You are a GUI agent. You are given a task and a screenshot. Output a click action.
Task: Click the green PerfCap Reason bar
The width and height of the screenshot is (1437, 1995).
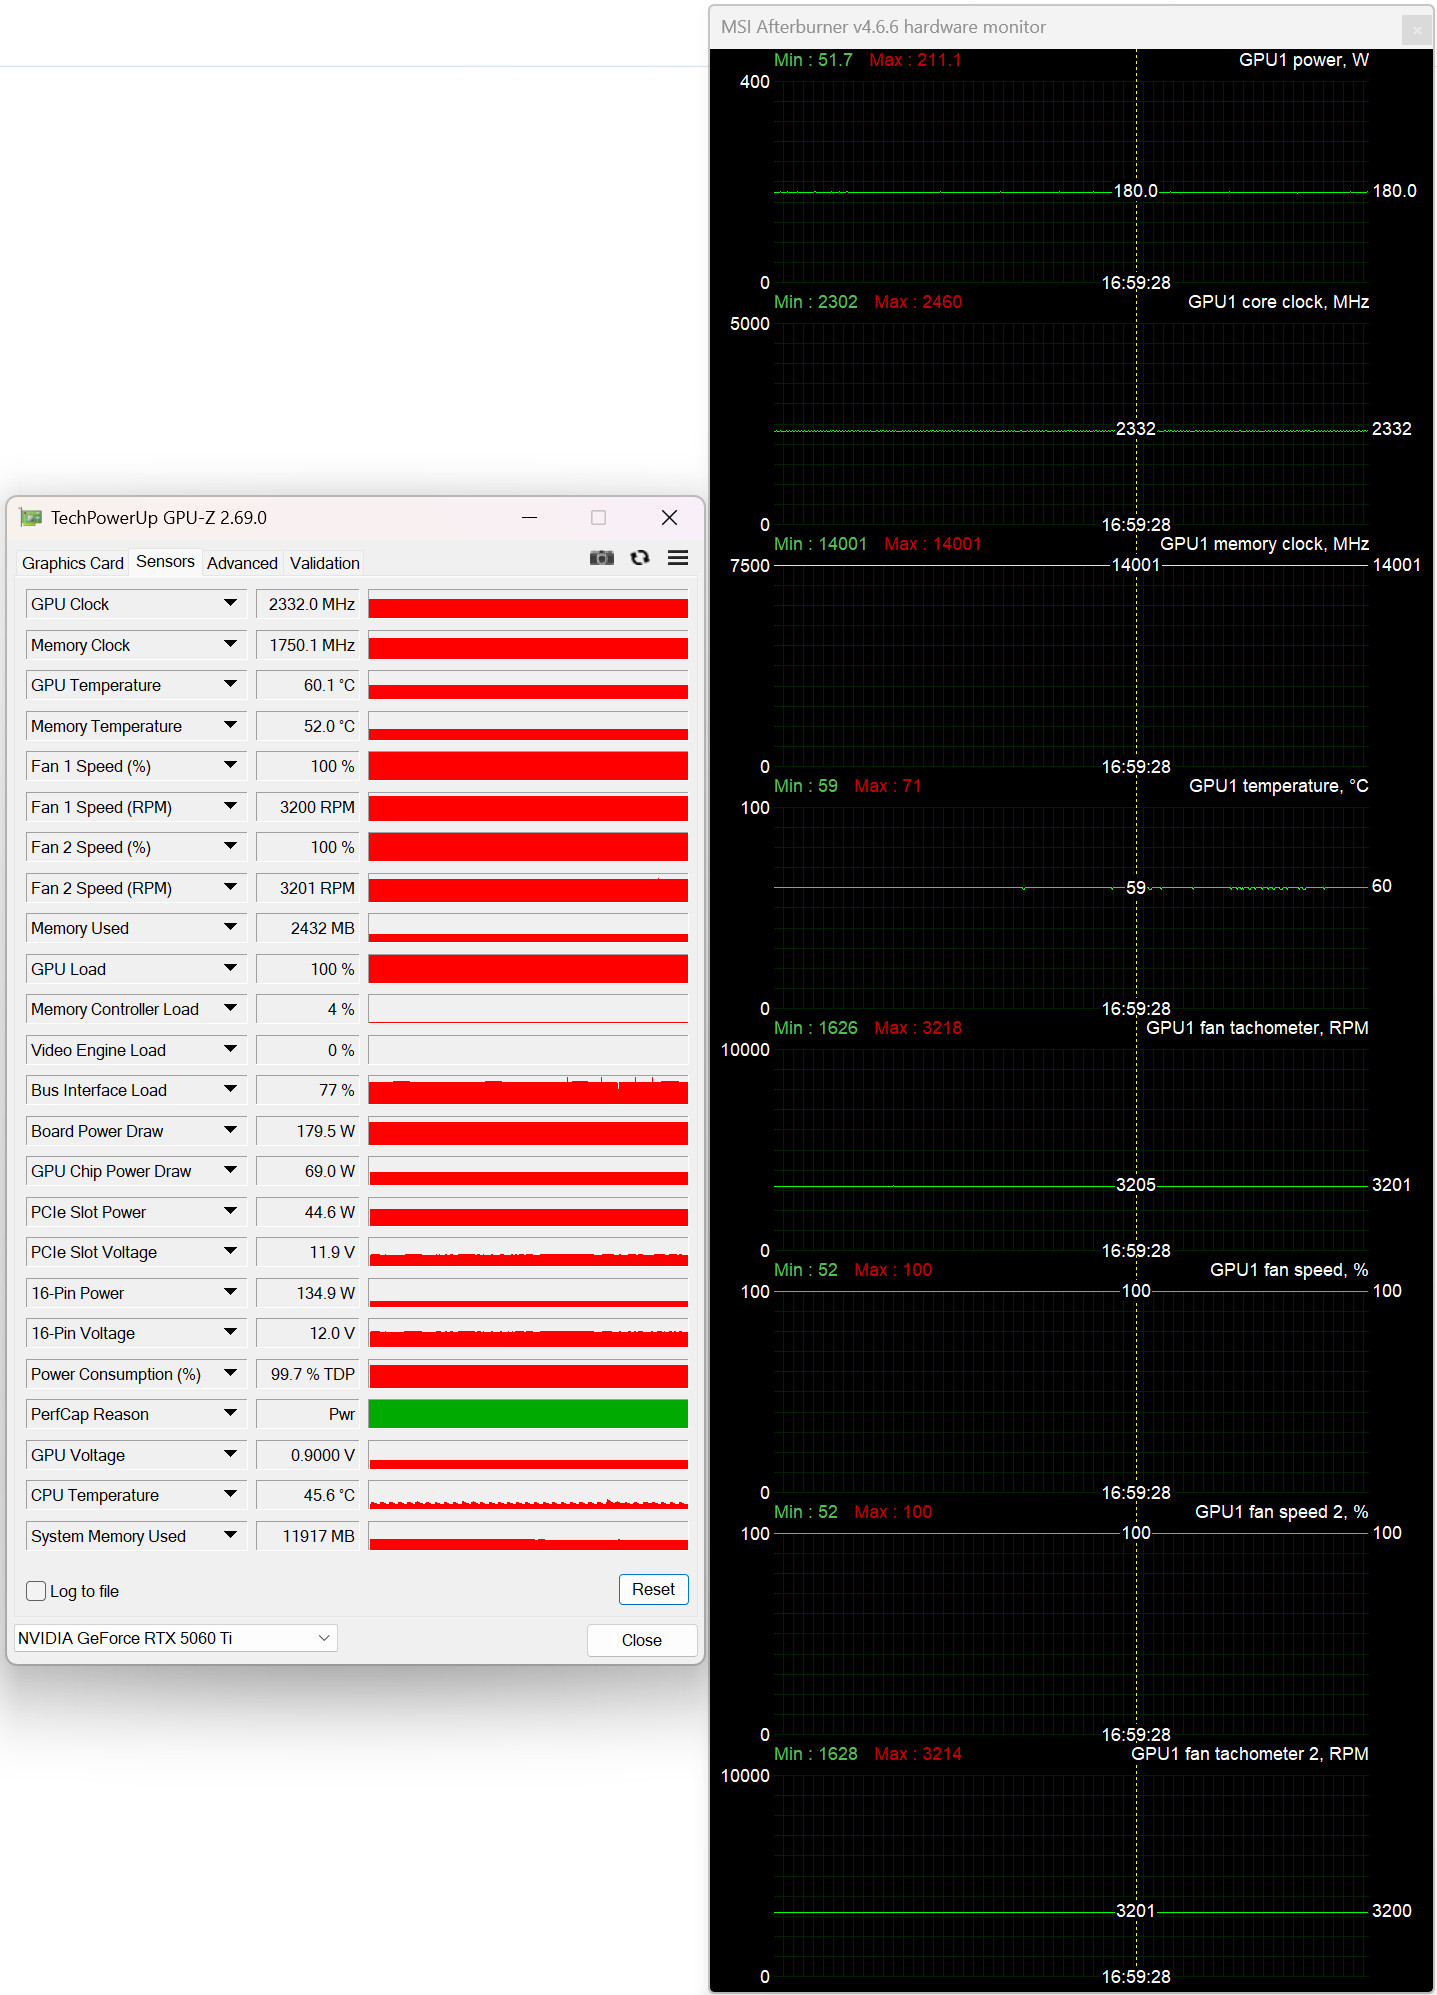point(528,1414)
